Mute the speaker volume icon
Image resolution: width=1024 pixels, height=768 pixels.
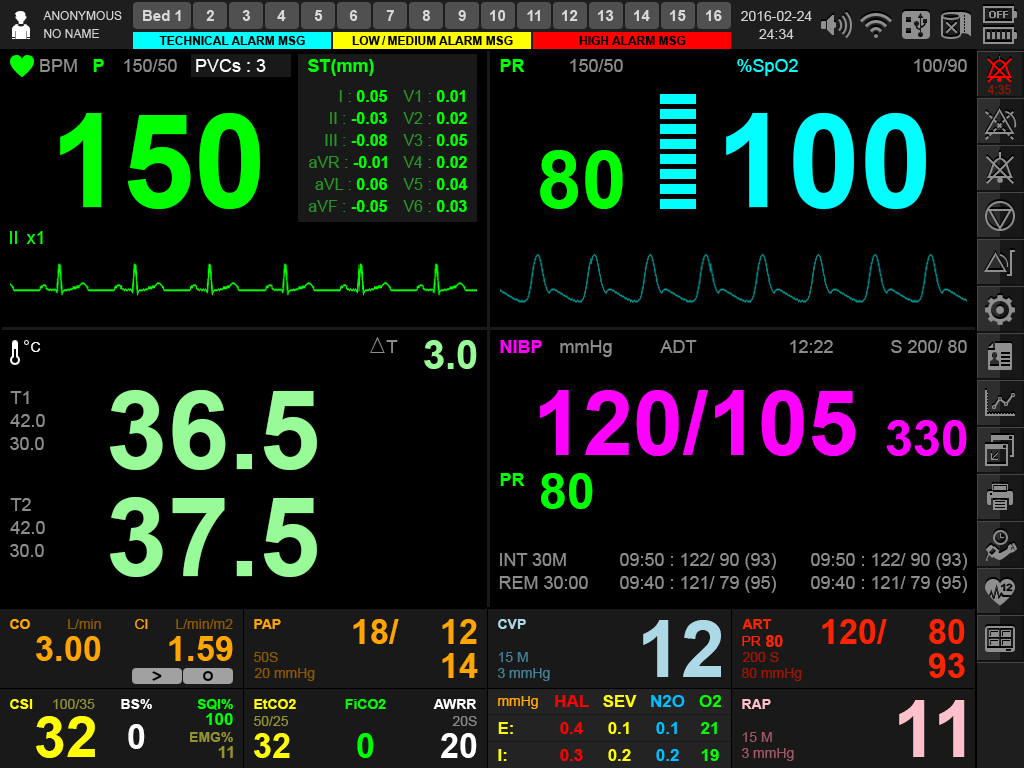pyautogui.click(x=836, y=24)
